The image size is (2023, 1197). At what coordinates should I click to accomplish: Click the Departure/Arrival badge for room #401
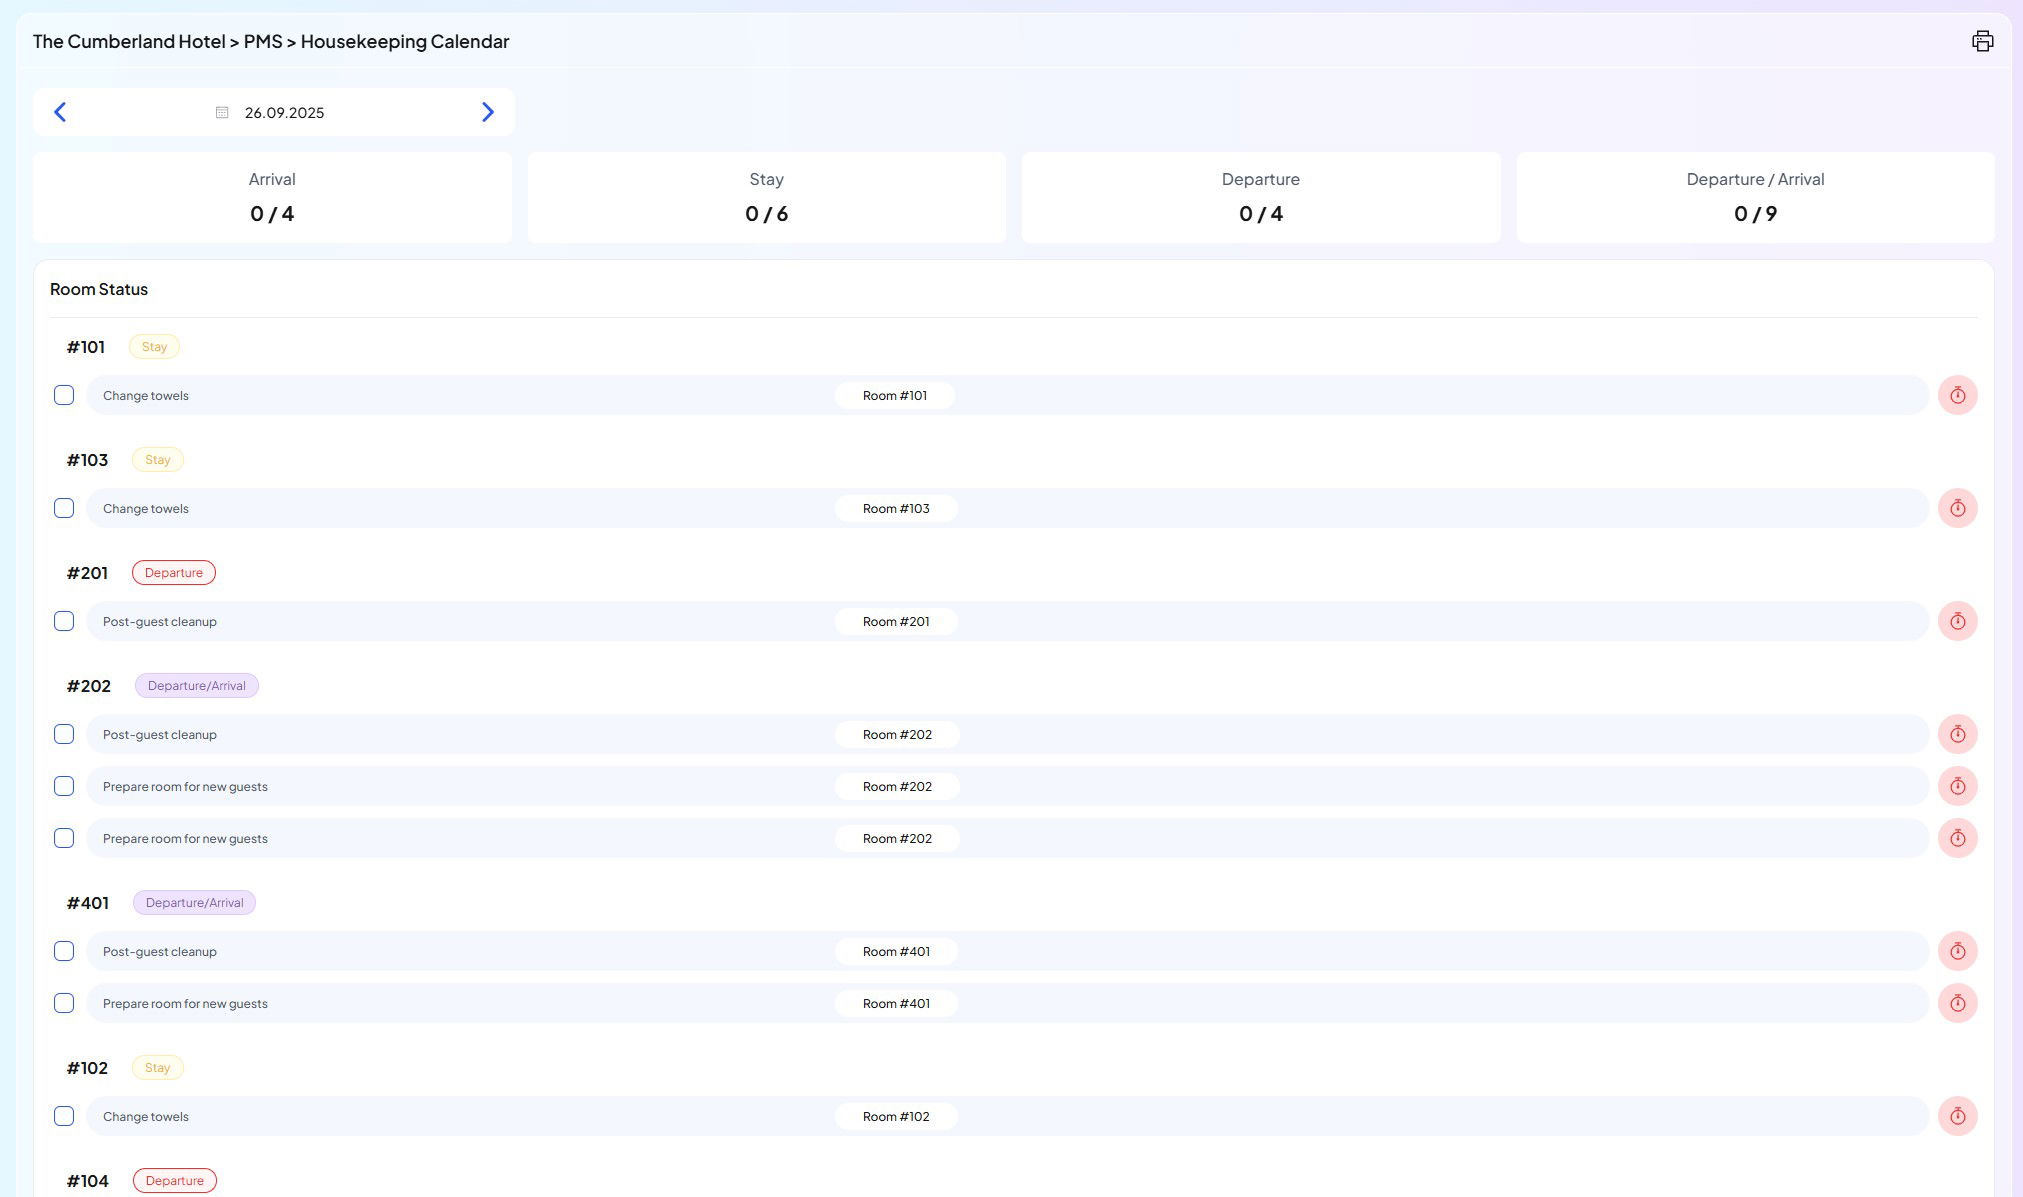coord(194,902)
